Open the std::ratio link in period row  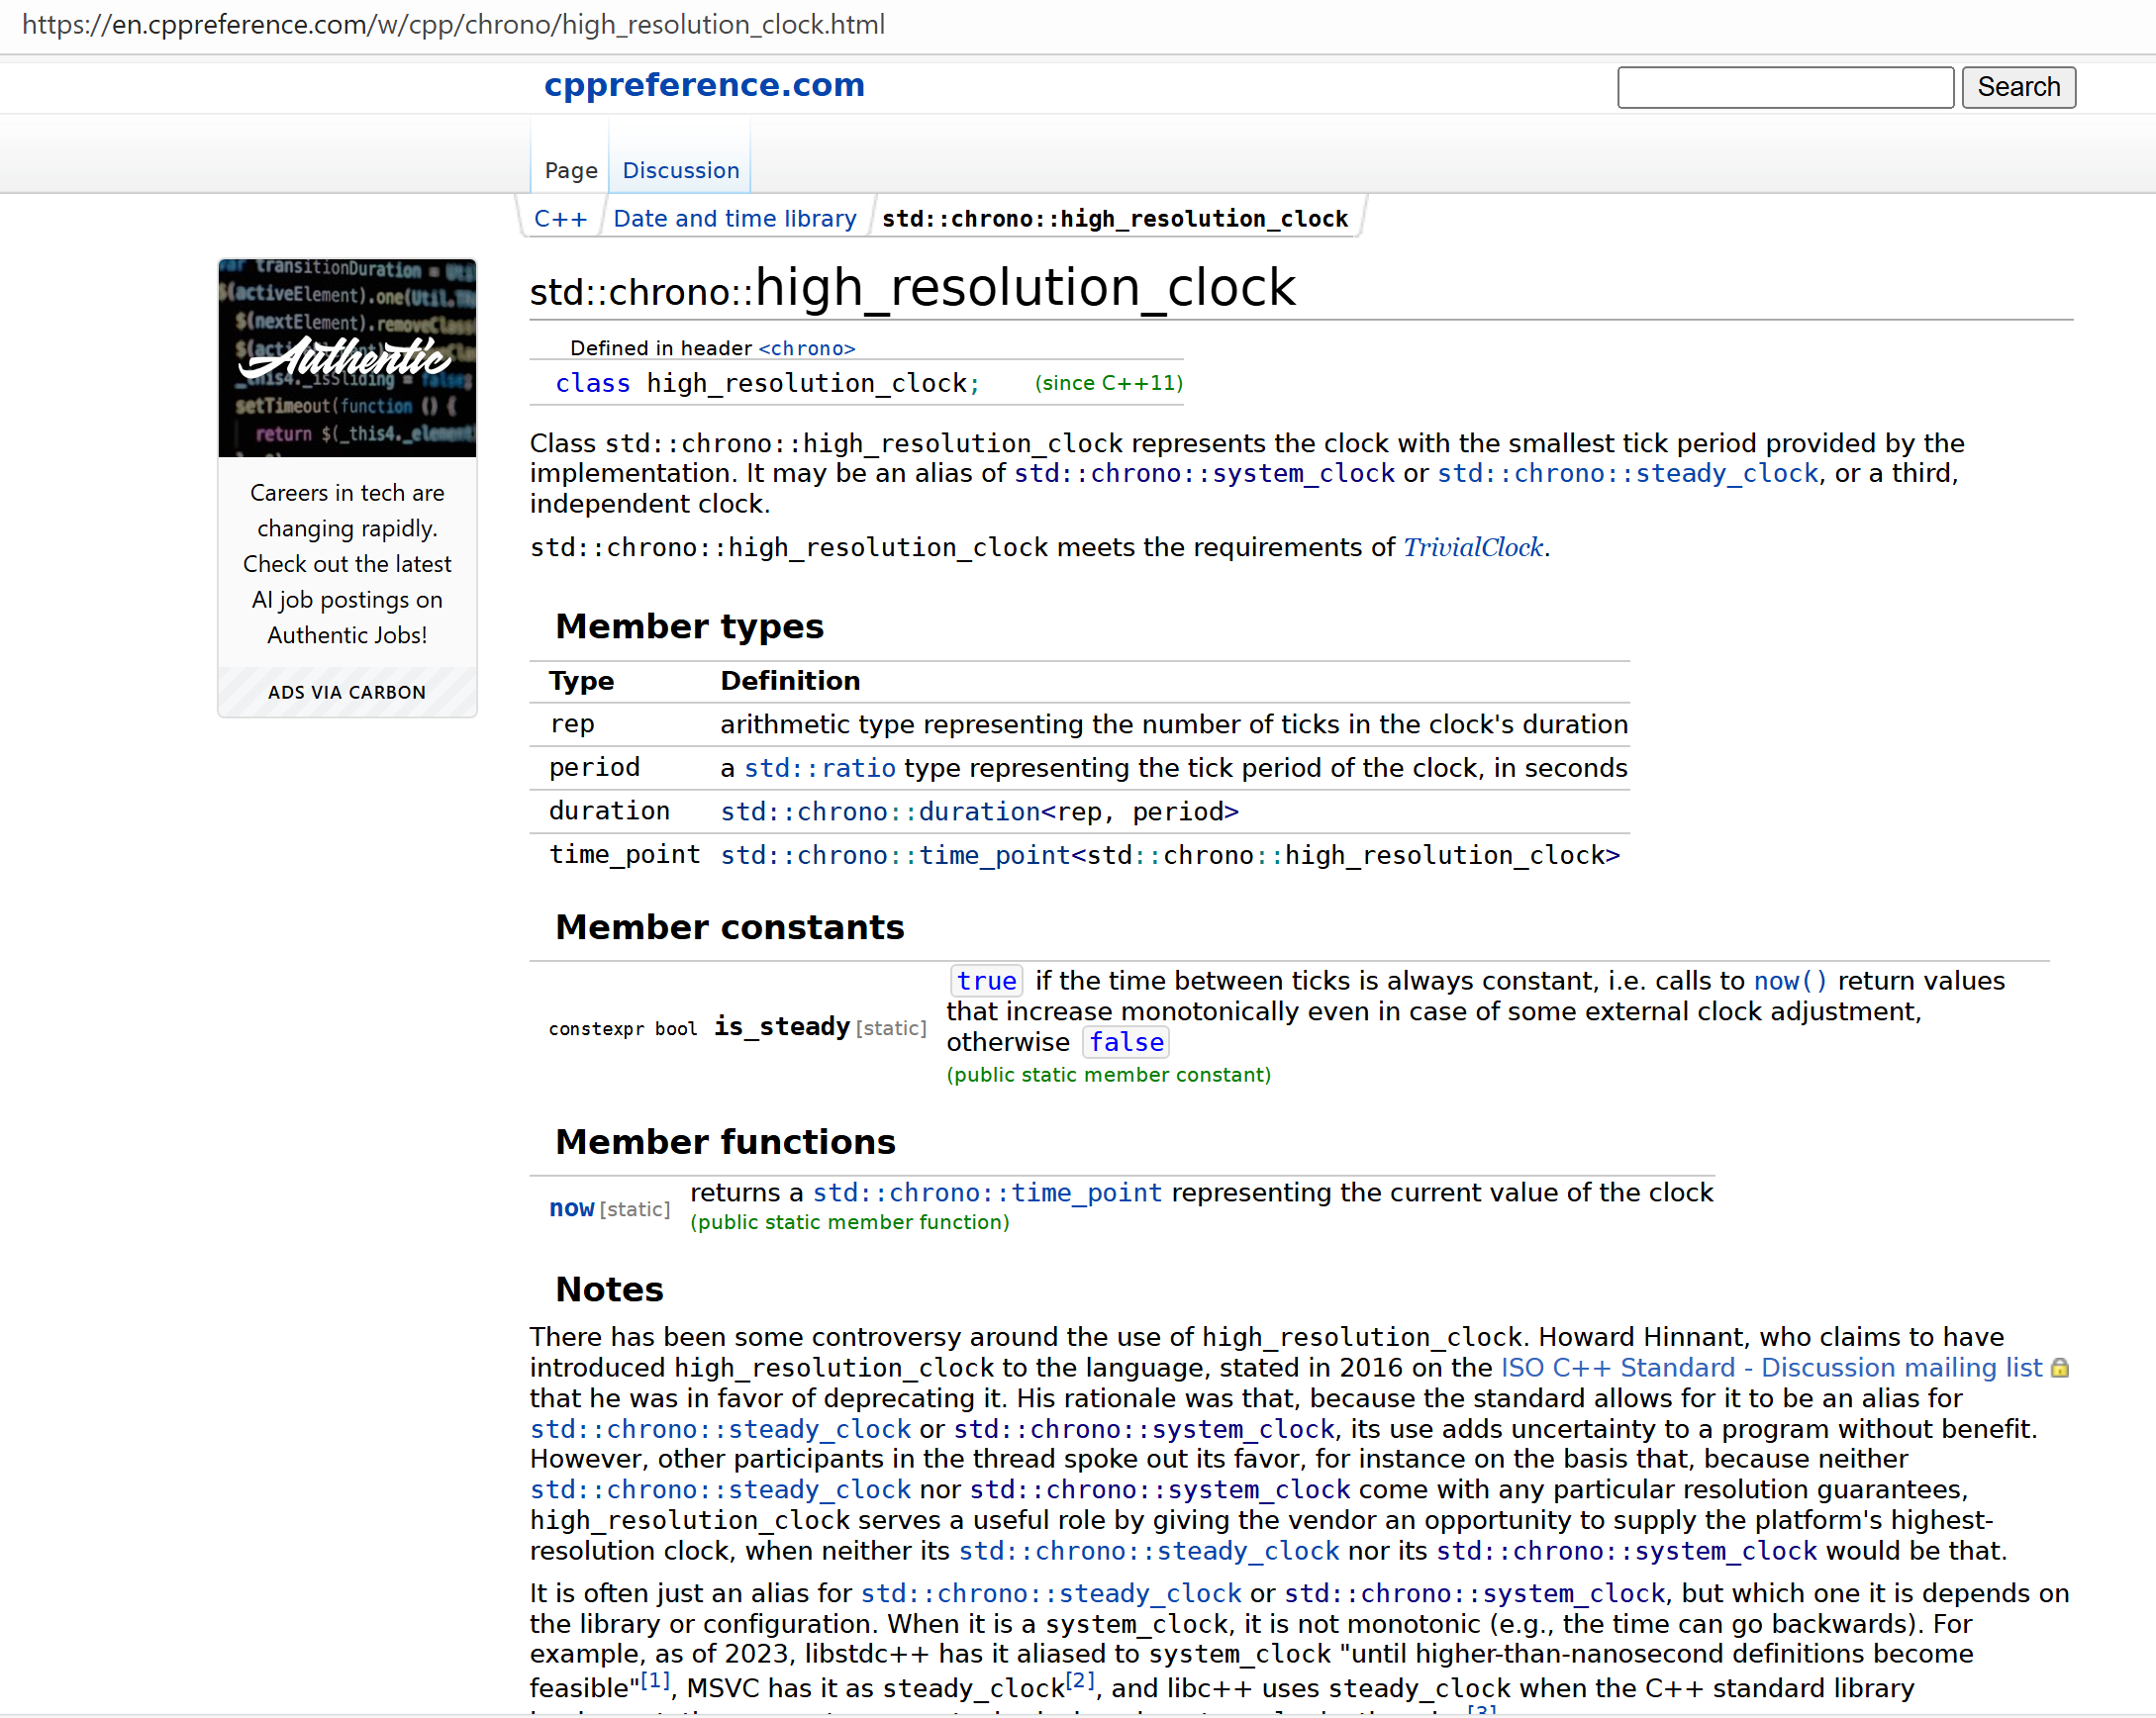click(819, 768)
